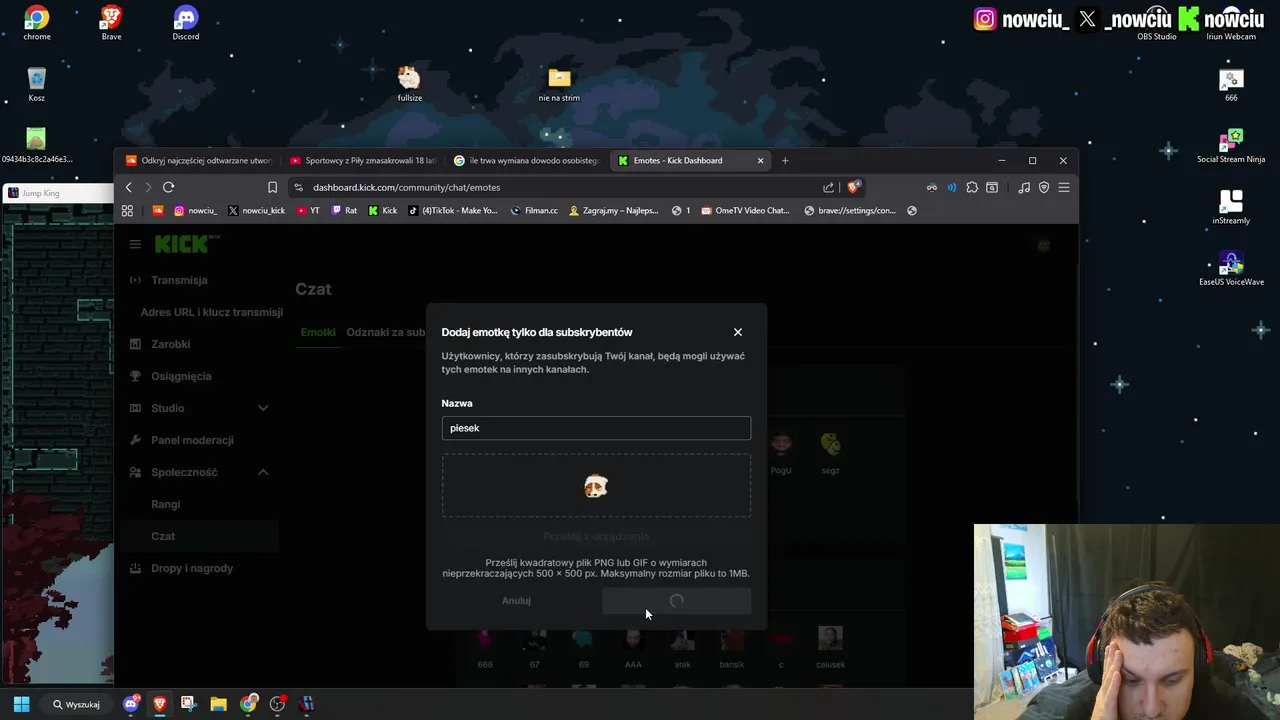Open a new browser tab
Image resolution: width=1280 pixels, height=720 pixels.
[785, 160]
